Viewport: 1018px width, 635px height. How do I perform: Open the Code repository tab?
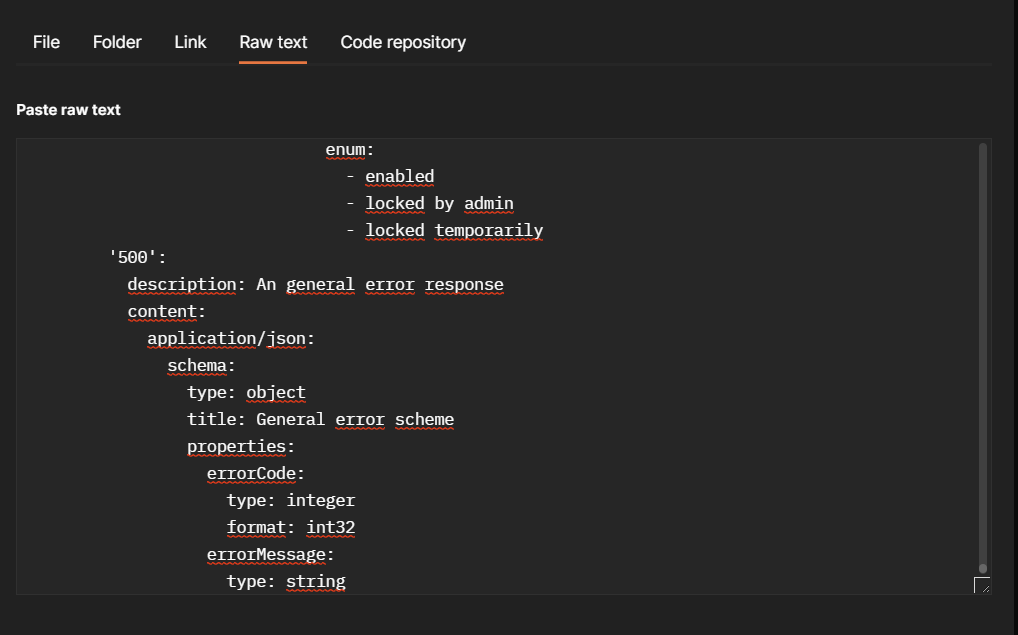[403, 42]
